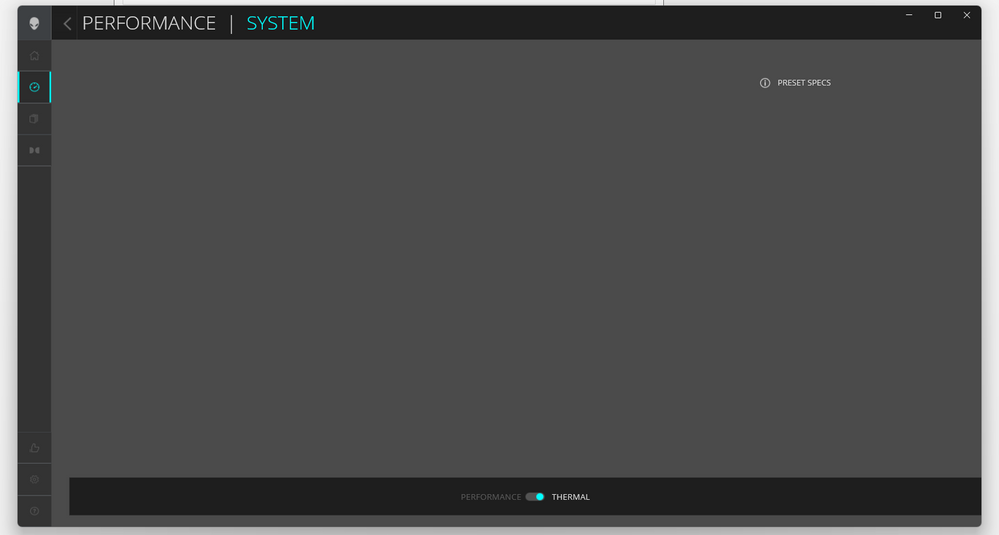Image resolution: width=999 pixels, height=535 pixels.
Task: Open Help via question mark icon
Action: pos(34,511)
